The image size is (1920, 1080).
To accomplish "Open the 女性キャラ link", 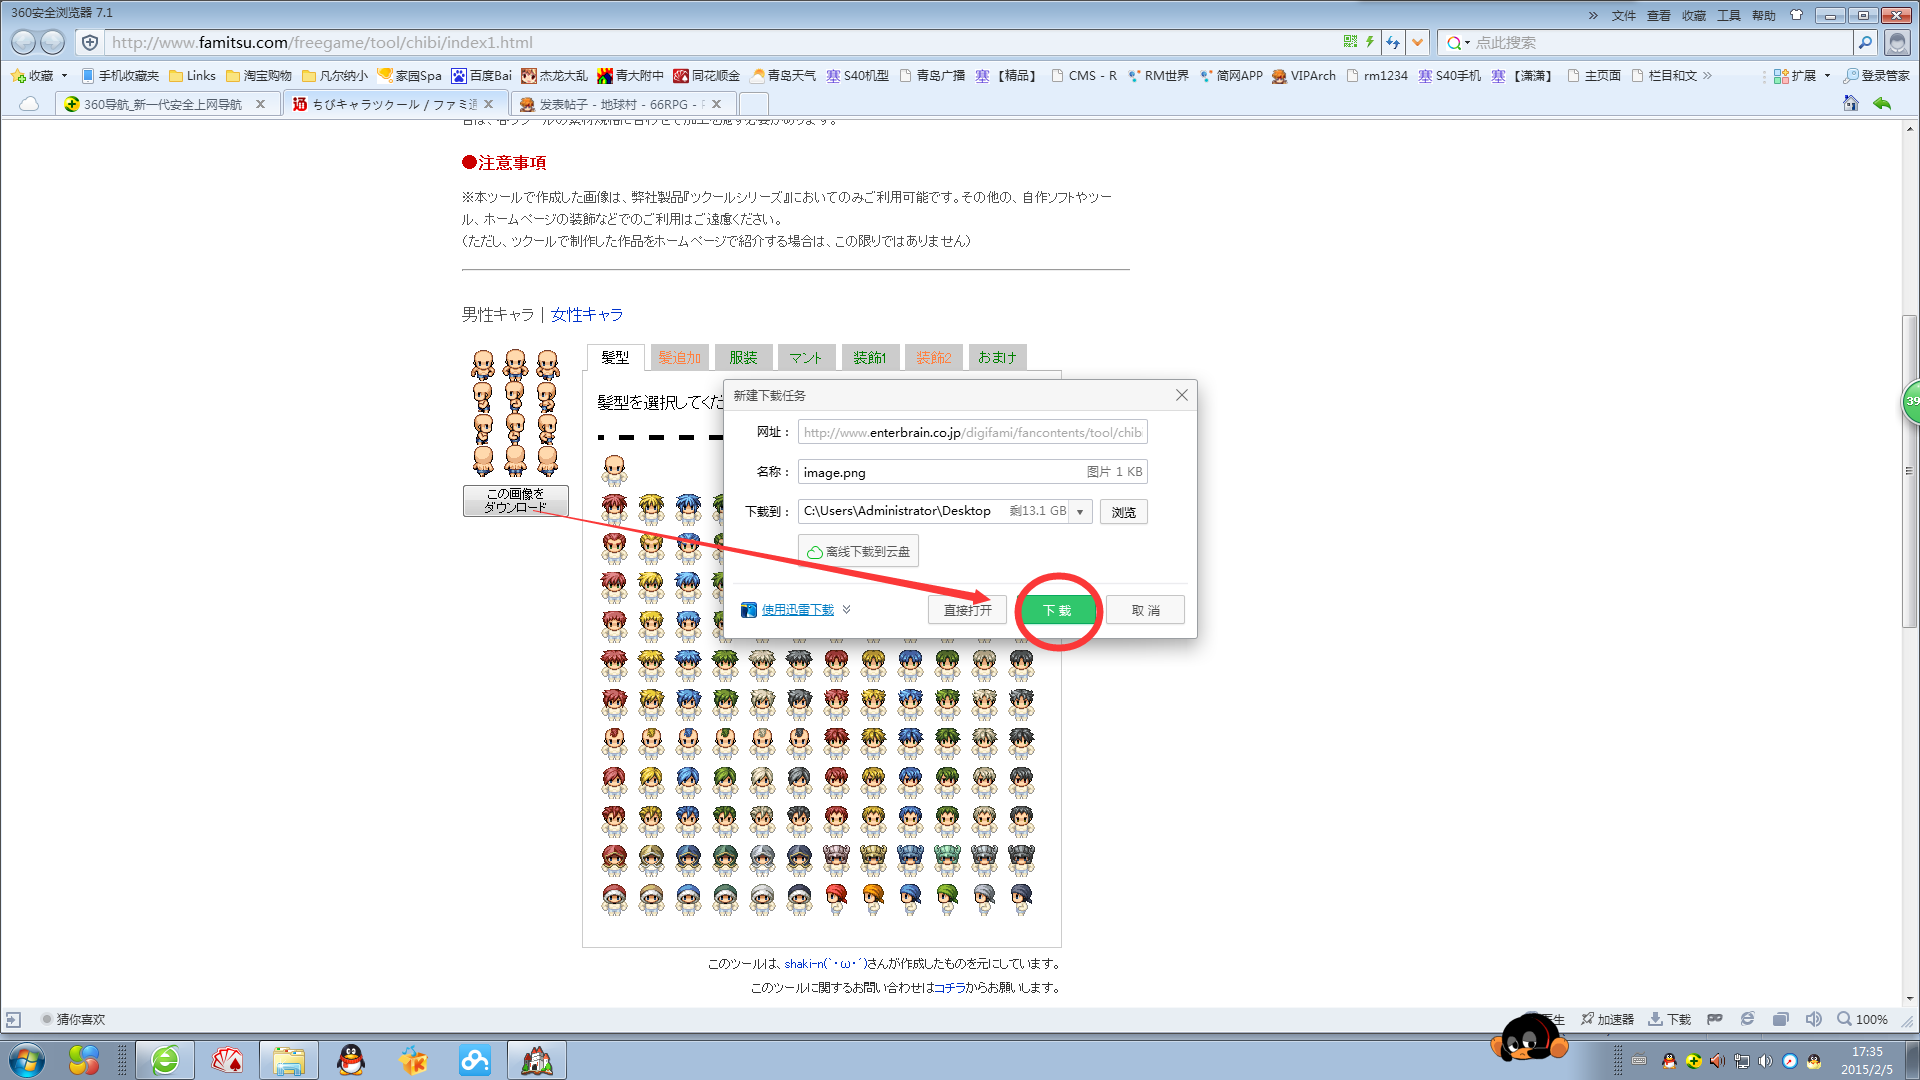I will click(x=587, y=315).
